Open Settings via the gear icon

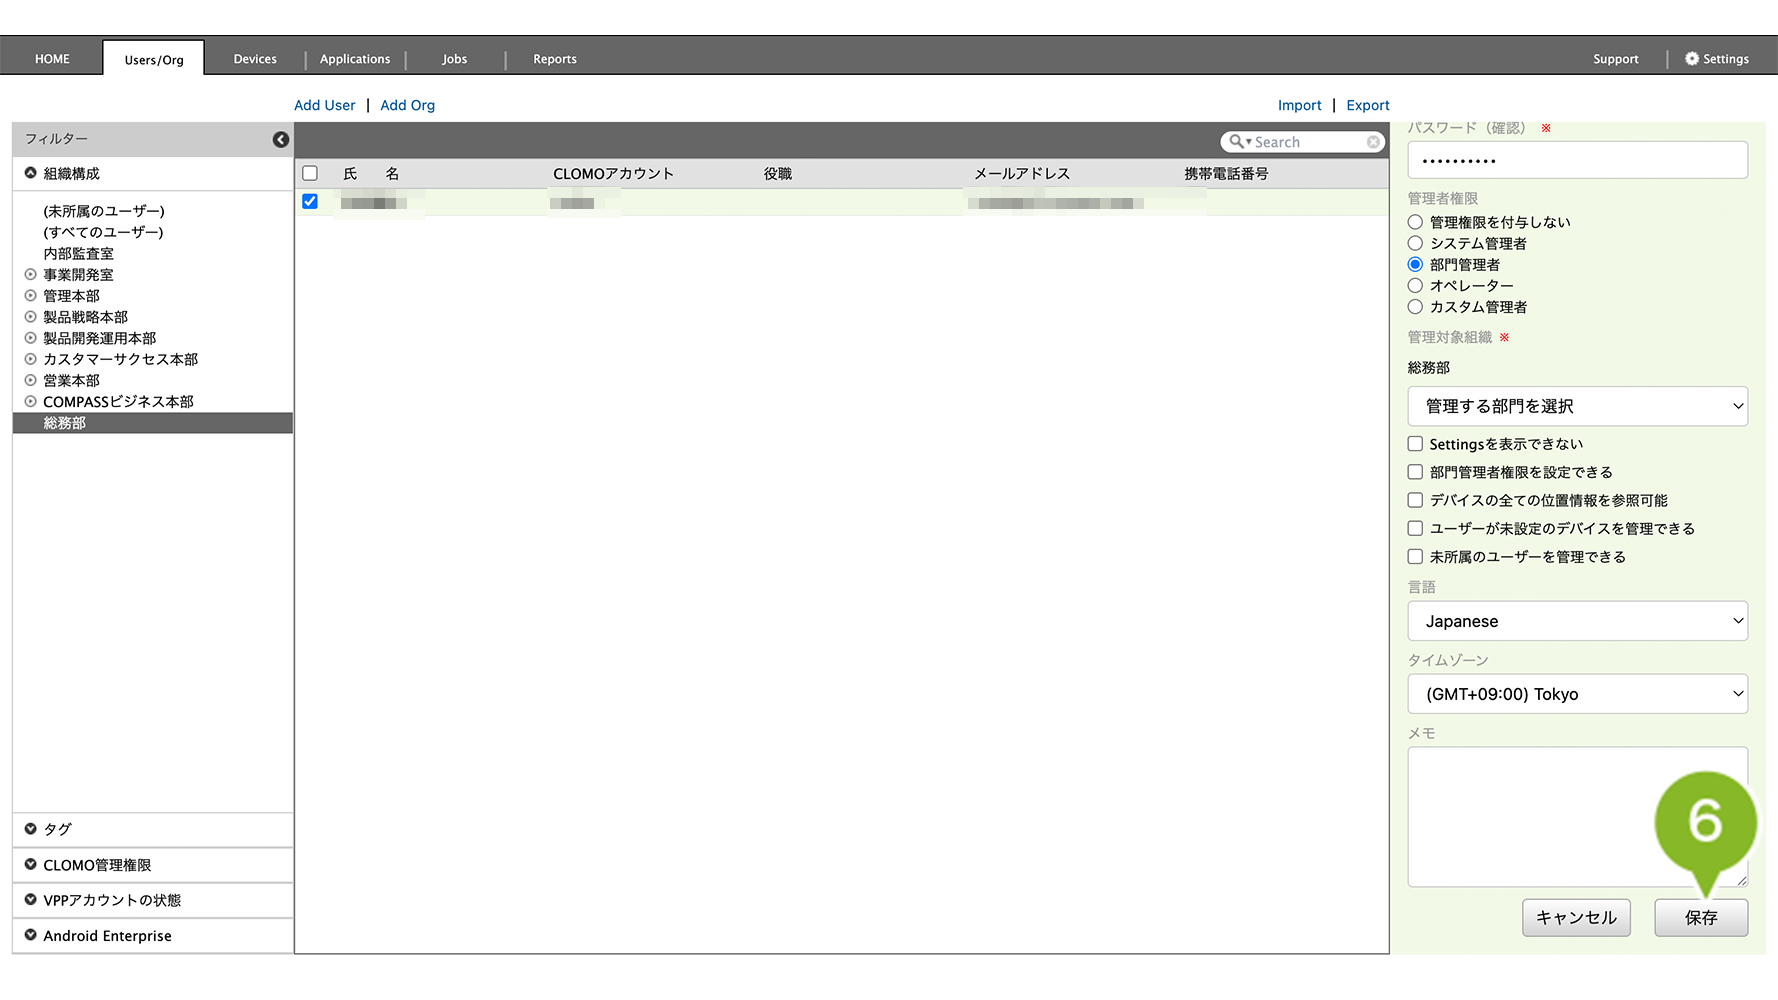pyautogui.click(x=1692, y=59)
